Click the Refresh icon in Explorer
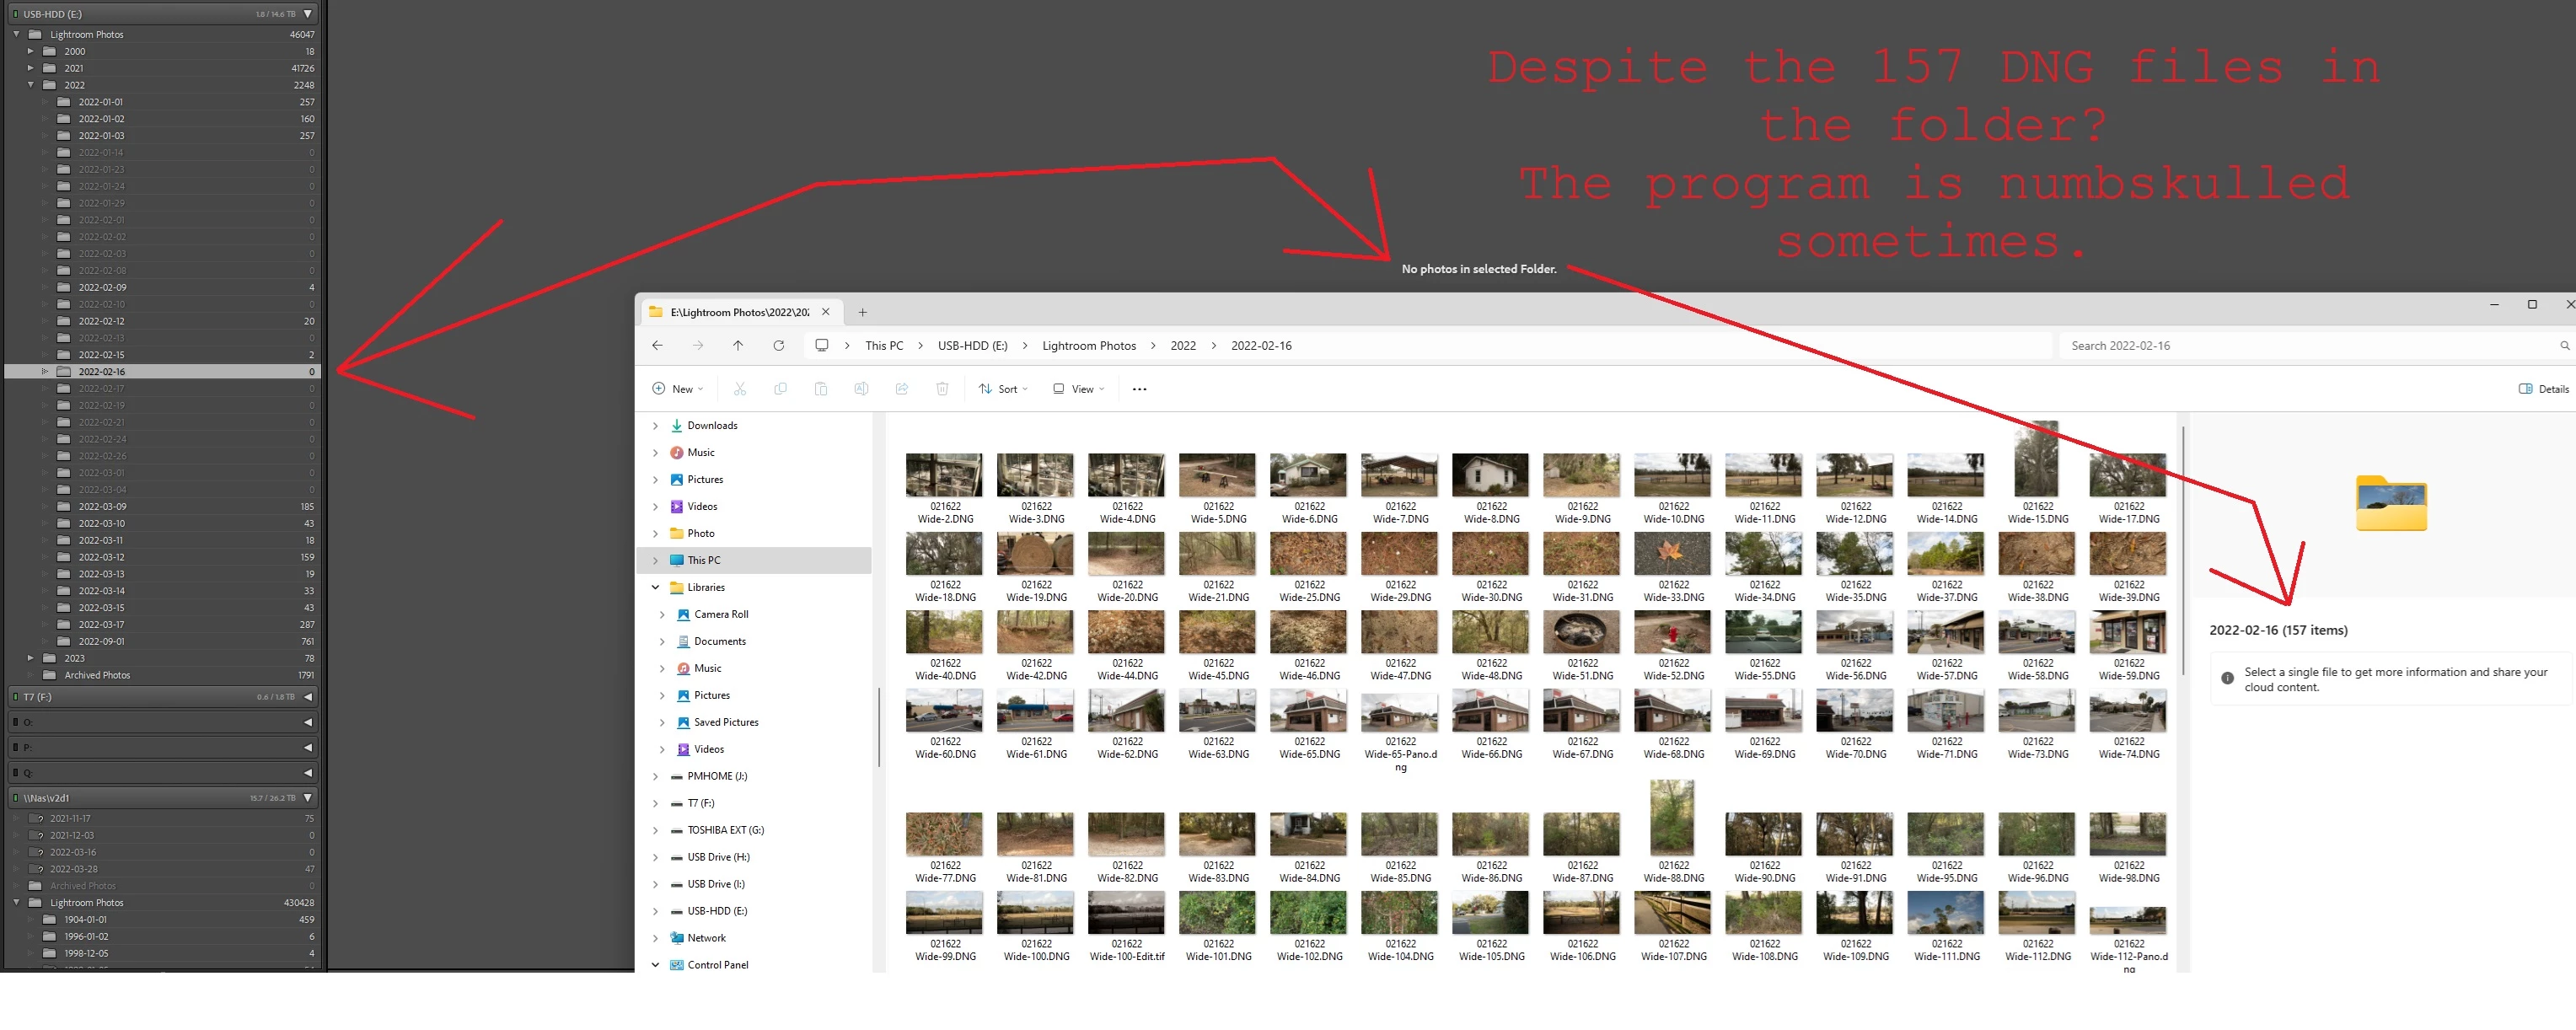 point(778,346)
